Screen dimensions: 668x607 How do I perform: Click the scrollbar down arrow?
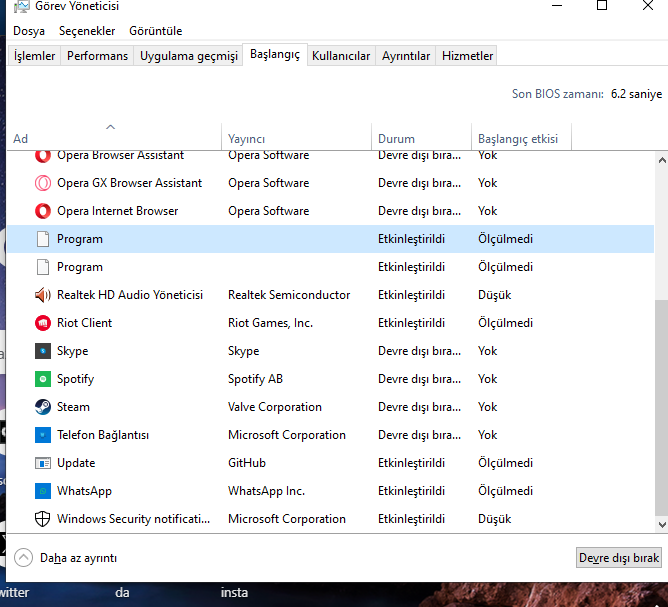click(x=662, y=525)
